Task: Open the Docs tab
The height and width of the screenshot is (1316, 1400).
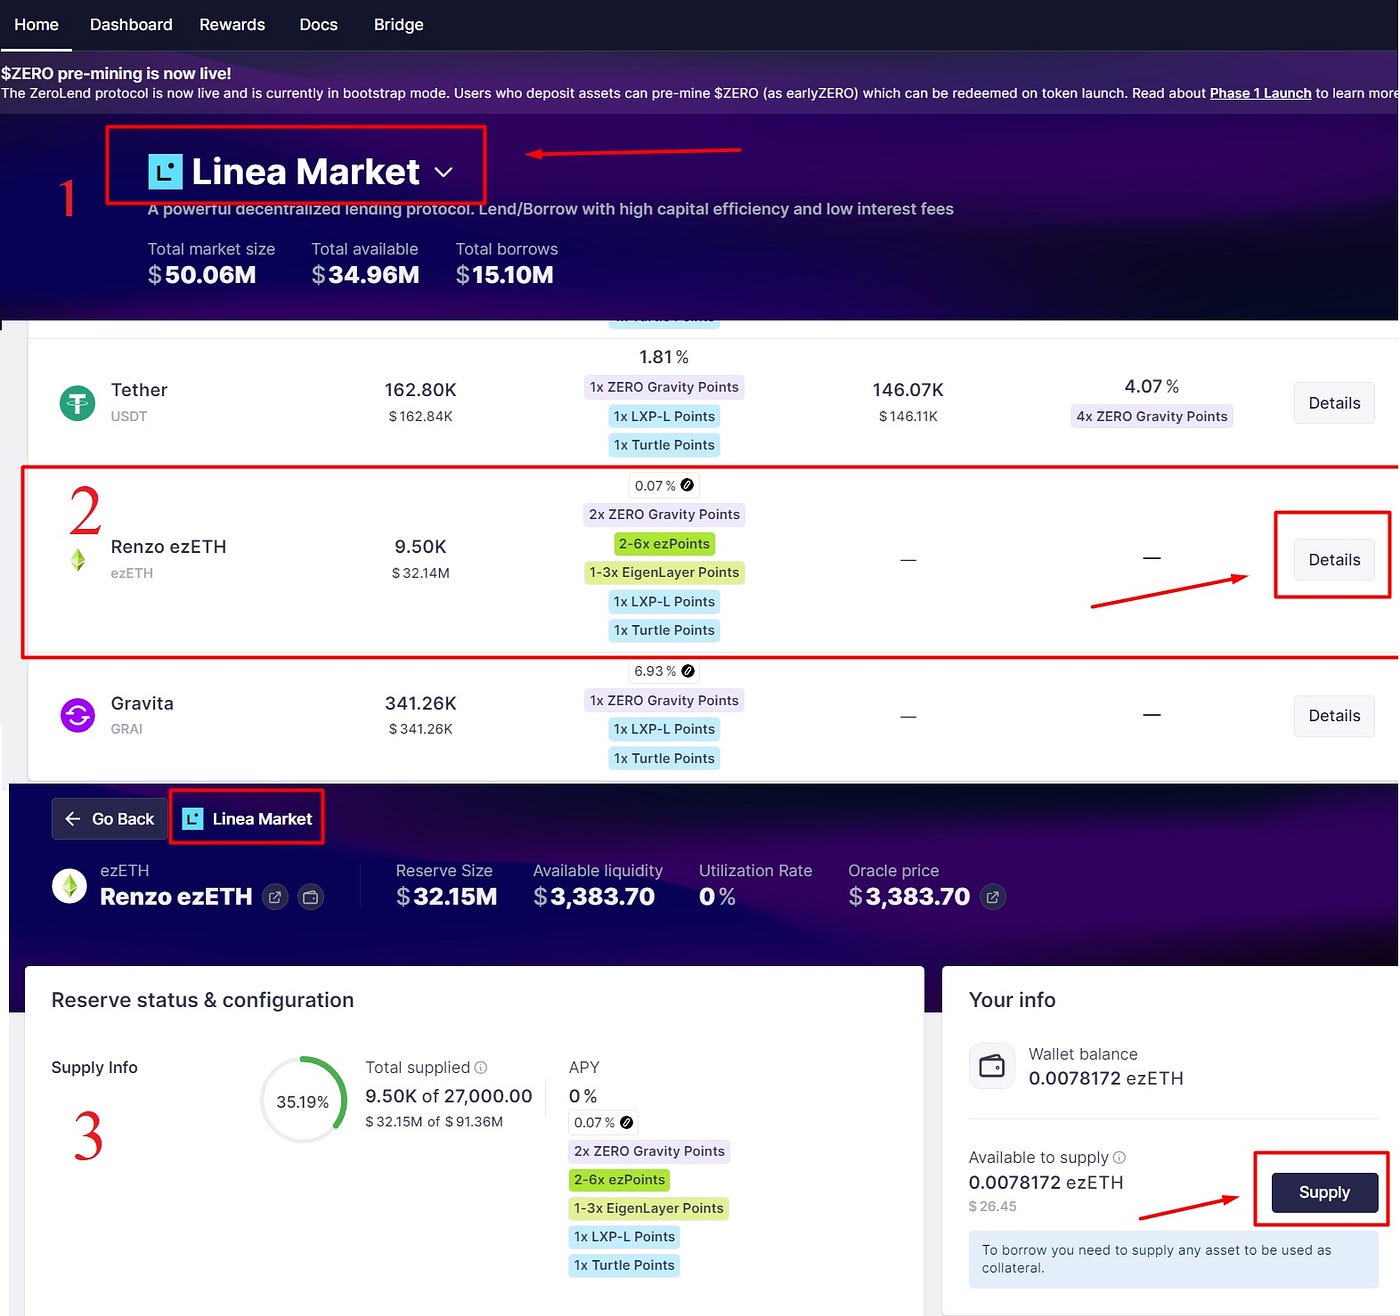Action: [319, 24]
